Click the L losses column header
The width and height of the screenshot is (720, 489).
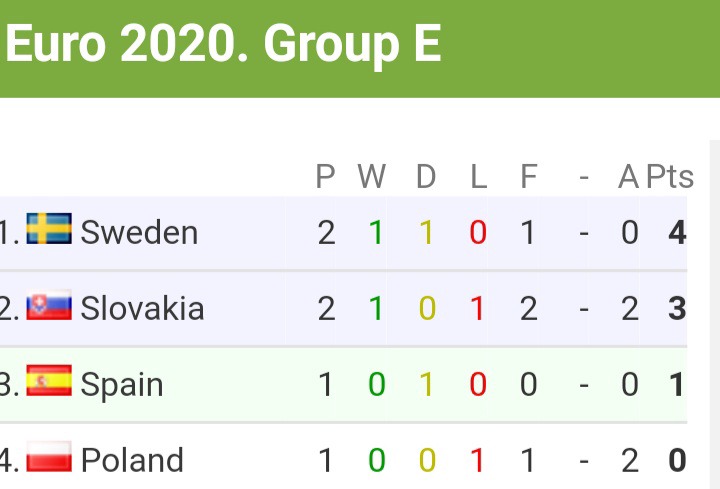[x=478, y=177]
